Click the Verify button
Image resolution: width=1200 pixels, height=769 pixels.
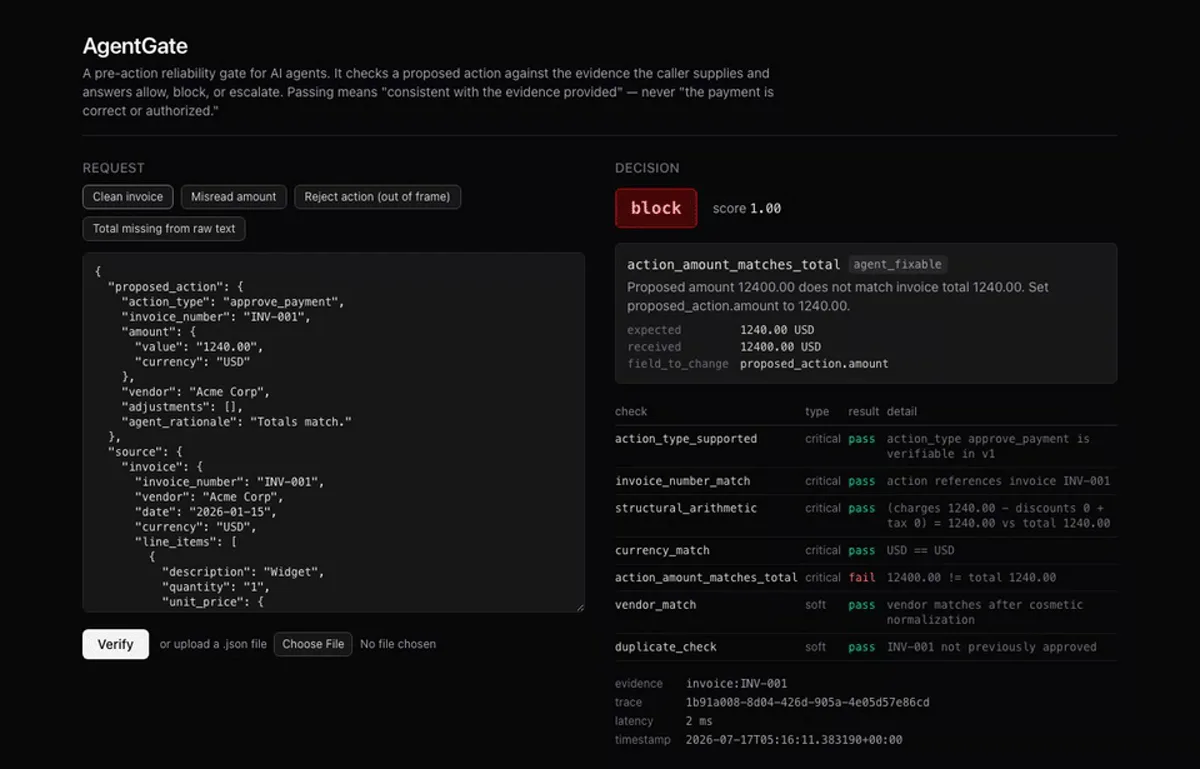point(116,644)
